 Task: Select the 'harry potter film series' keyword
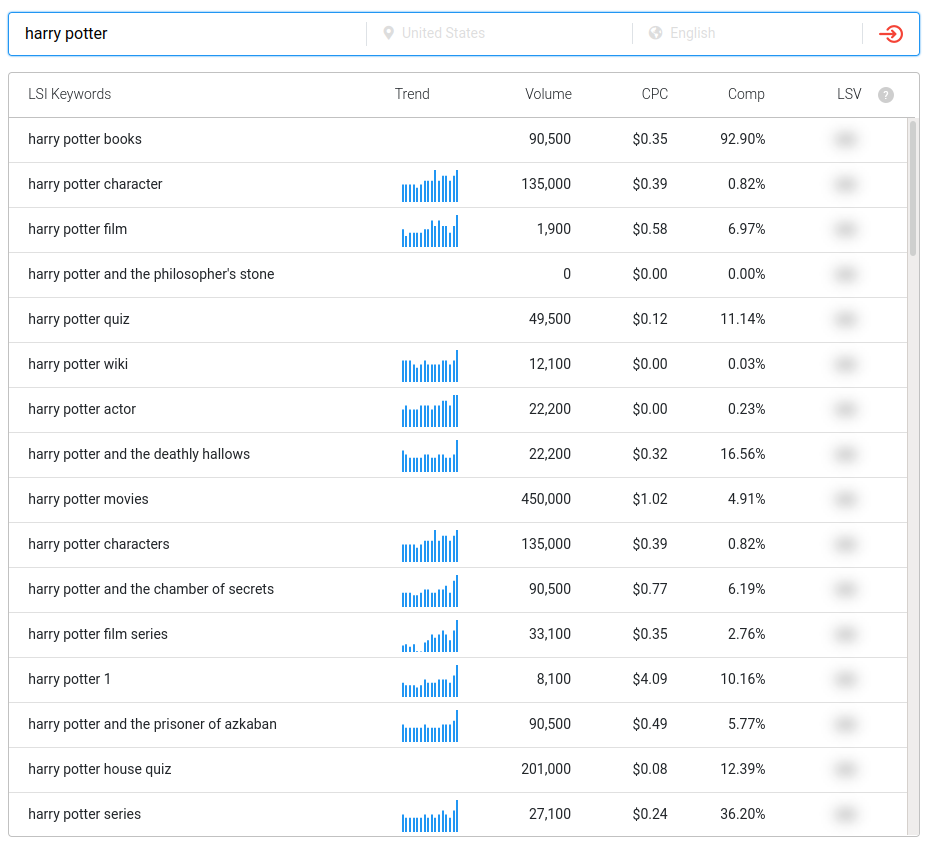click(x=98, y=634)
